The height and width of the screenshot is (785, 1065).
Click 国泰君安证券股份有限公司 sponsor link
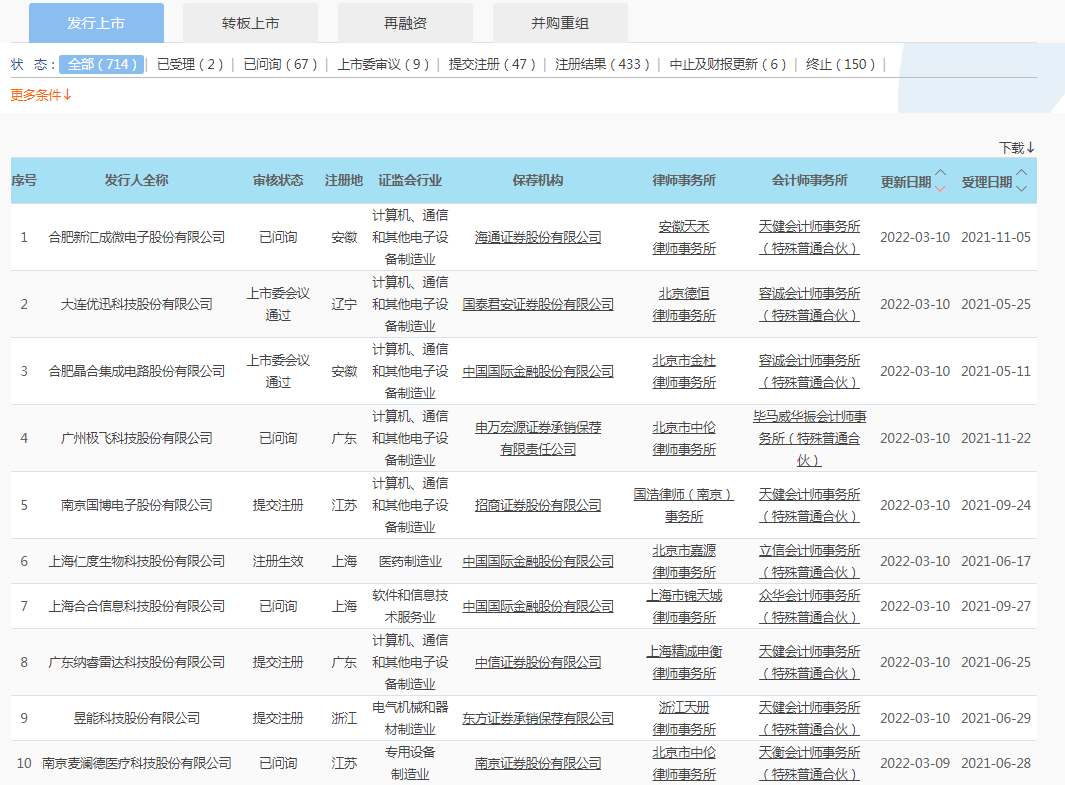click(x=538, y=305)
